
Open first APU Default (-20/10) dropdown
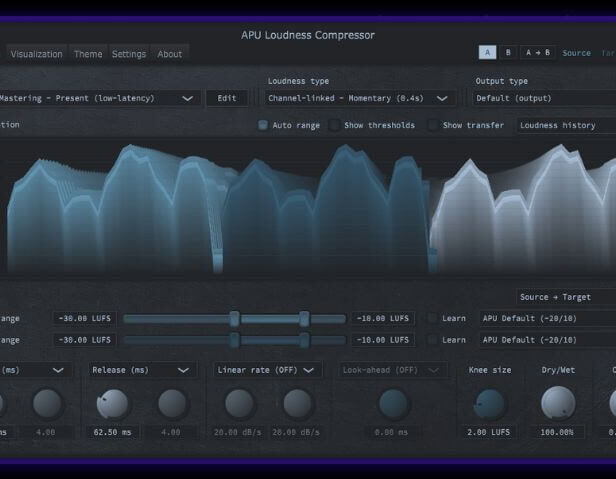[548, 318]
